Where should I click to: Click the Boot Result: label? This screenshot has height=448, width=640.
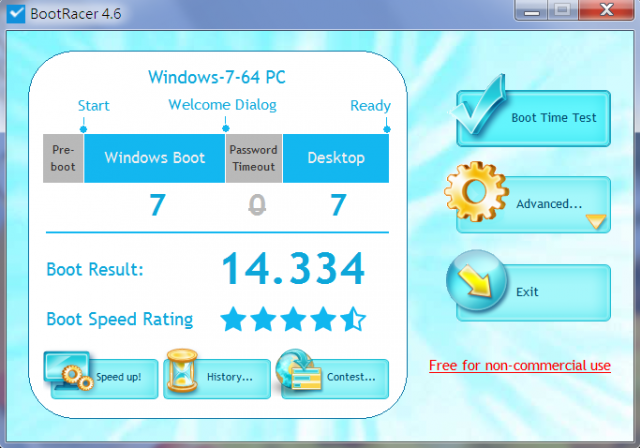95,269
